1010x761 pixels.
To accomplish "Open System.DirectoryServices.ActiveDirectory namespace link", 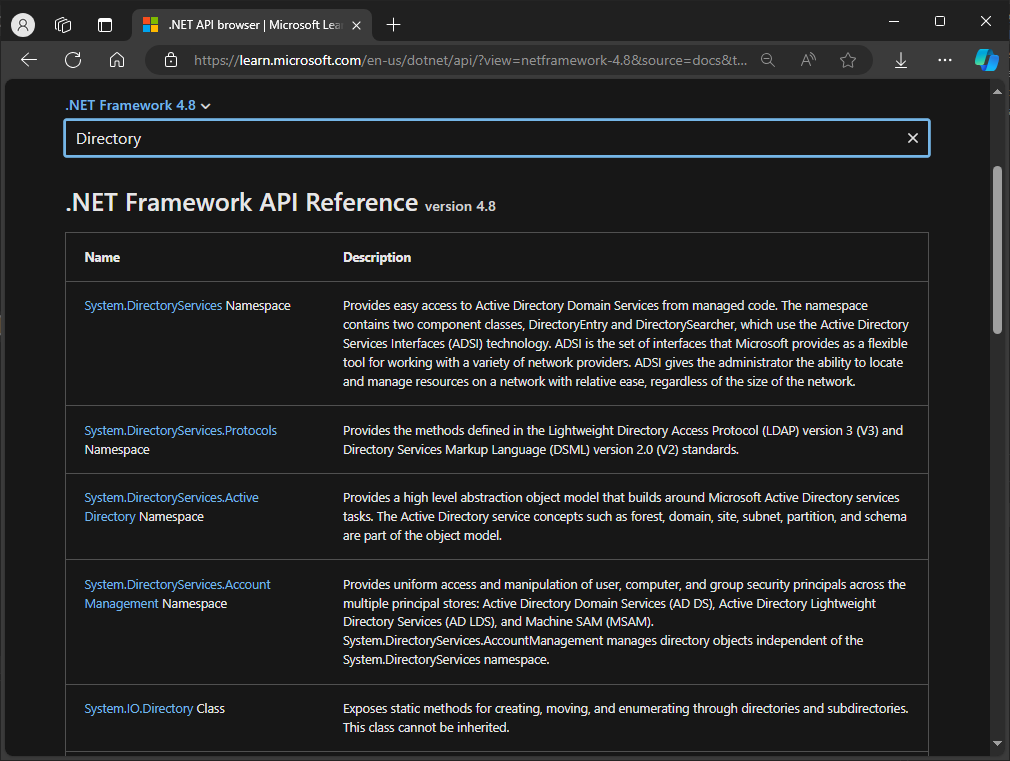I will coord(171,507).
